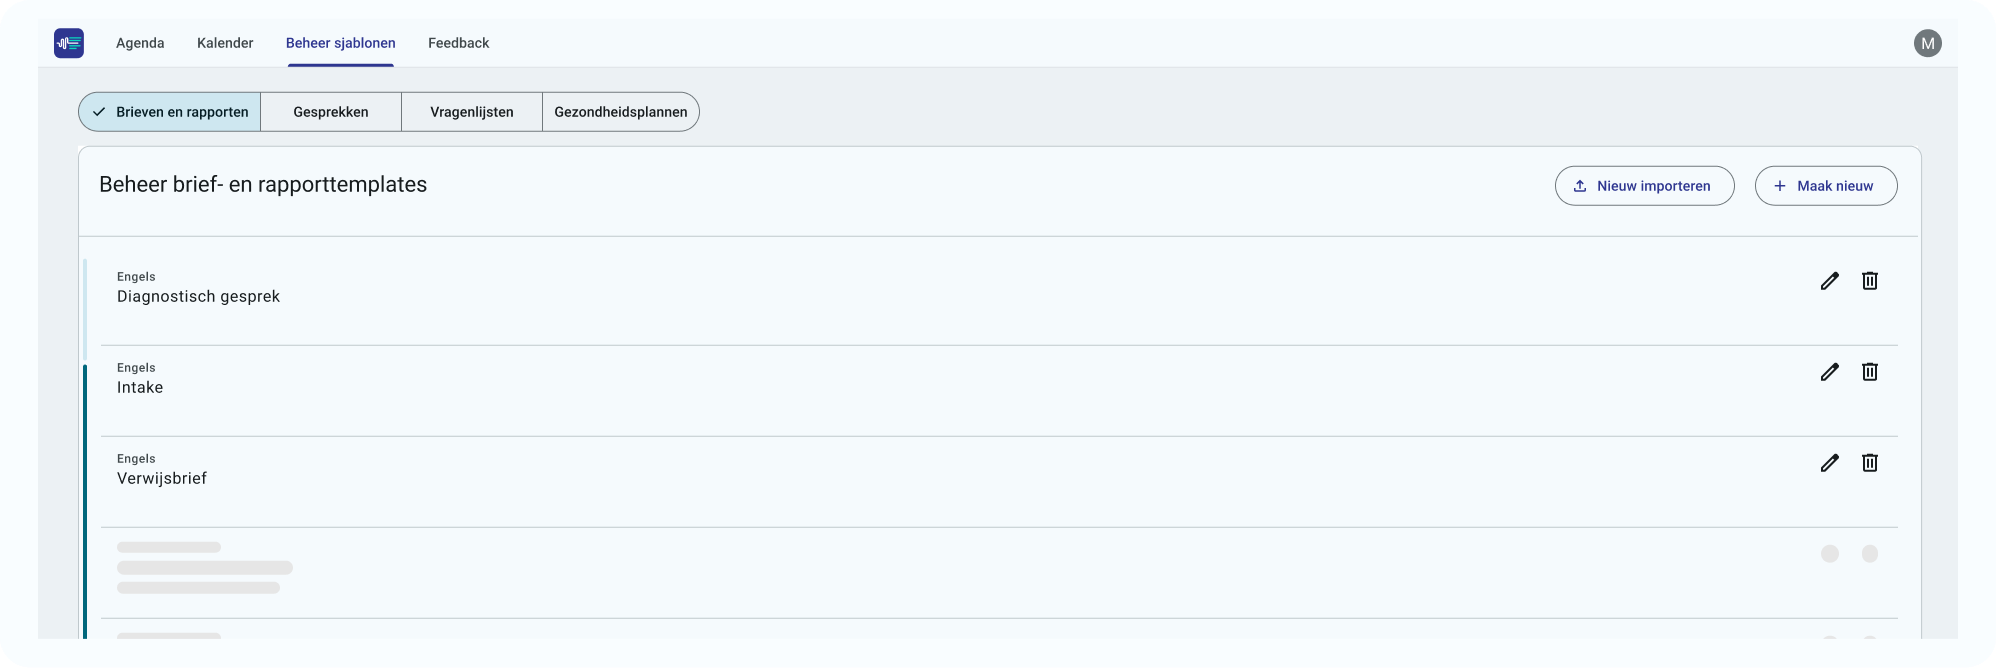Edit the Verwijsbrief template
The image size is (1996, 668).
coord(1830,463)
